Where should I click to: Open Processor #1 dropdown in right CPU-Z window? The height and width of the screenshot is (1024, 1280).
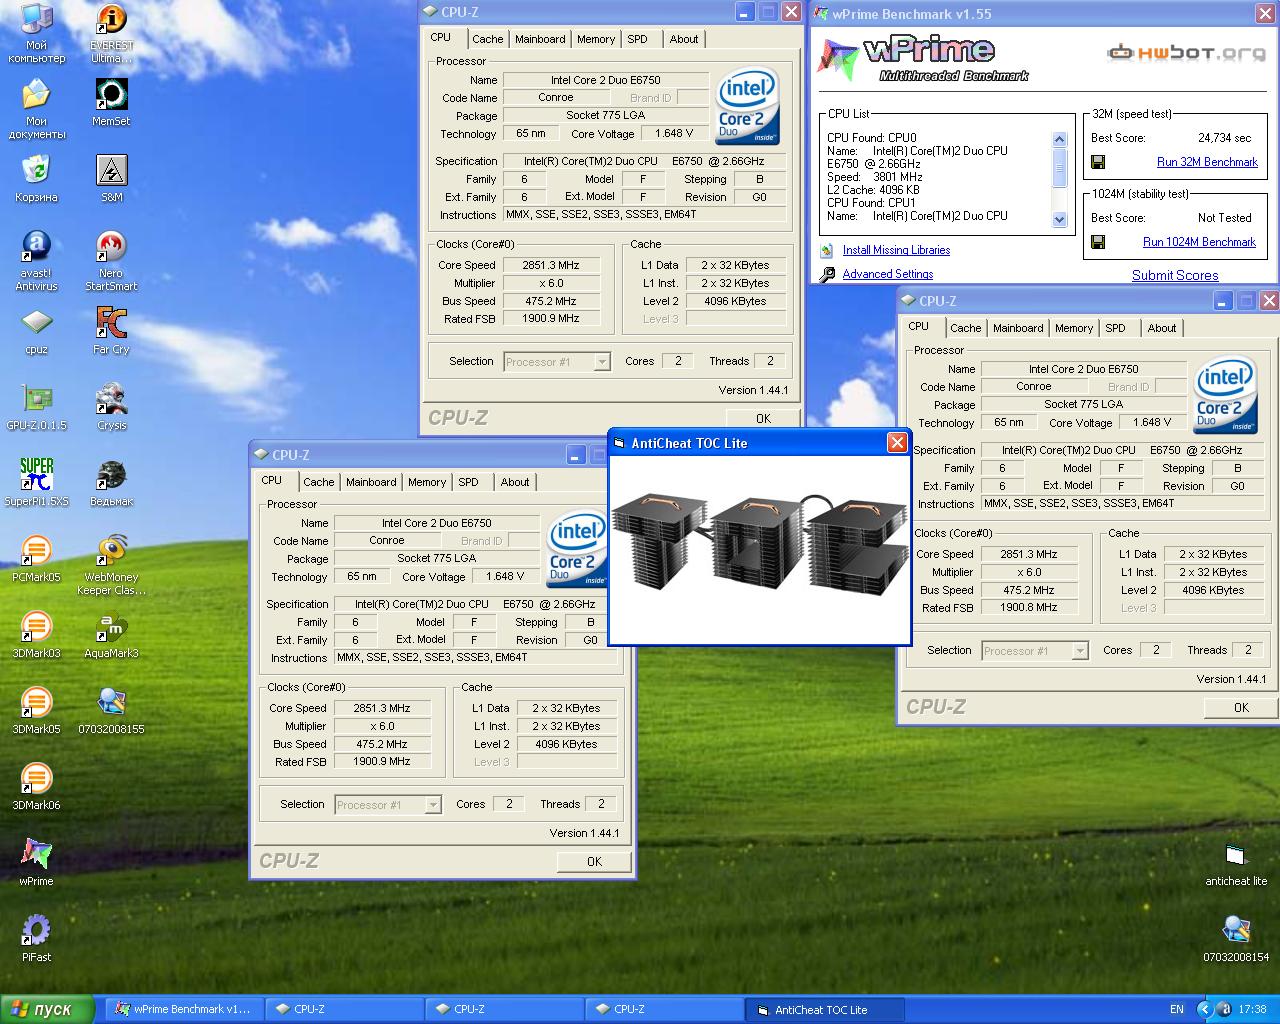pyautogui.click(x=1035, y=651)
